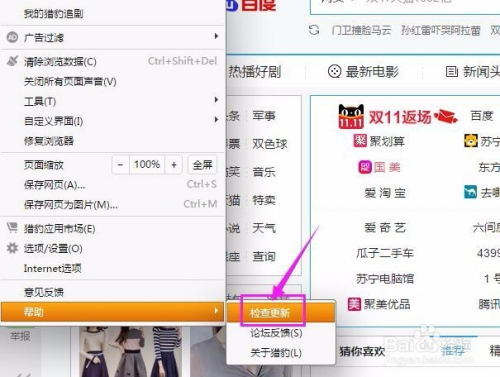Choose 关闭所有页面声音(V)
This screenshot has width=500, height=377.
tap(113, 81)
